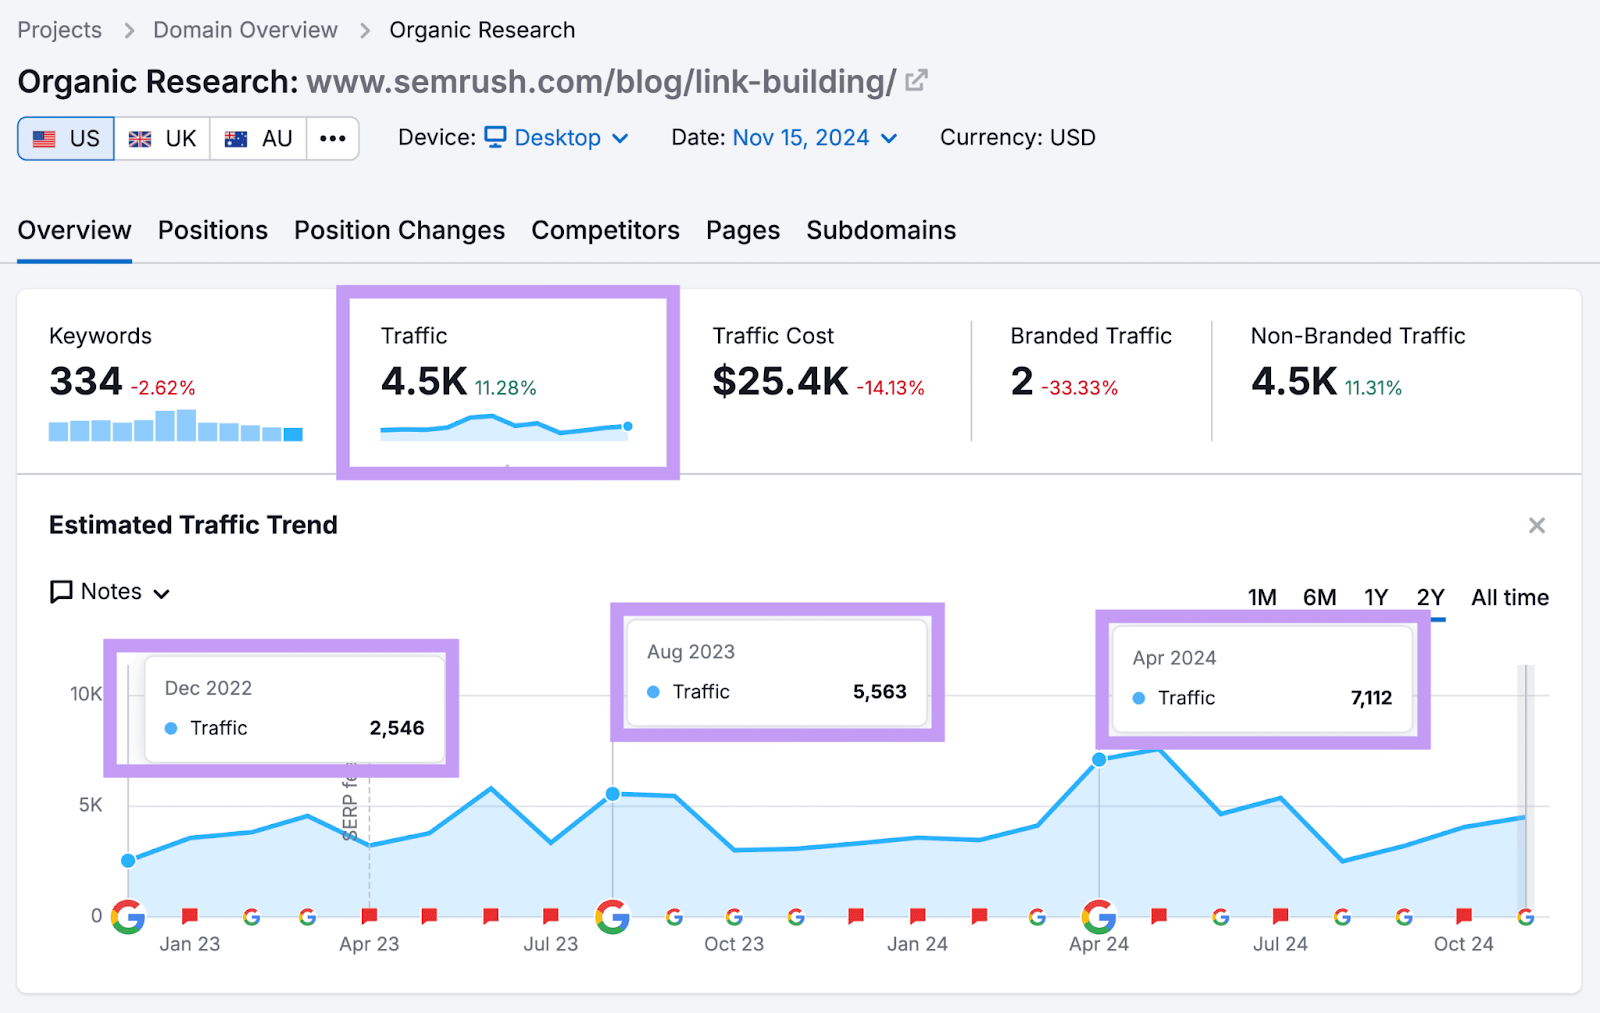The height and width of the screenshot is (1013, 1600).
Task: Open the Device Desktop dropdown
Action: (557, 138)
